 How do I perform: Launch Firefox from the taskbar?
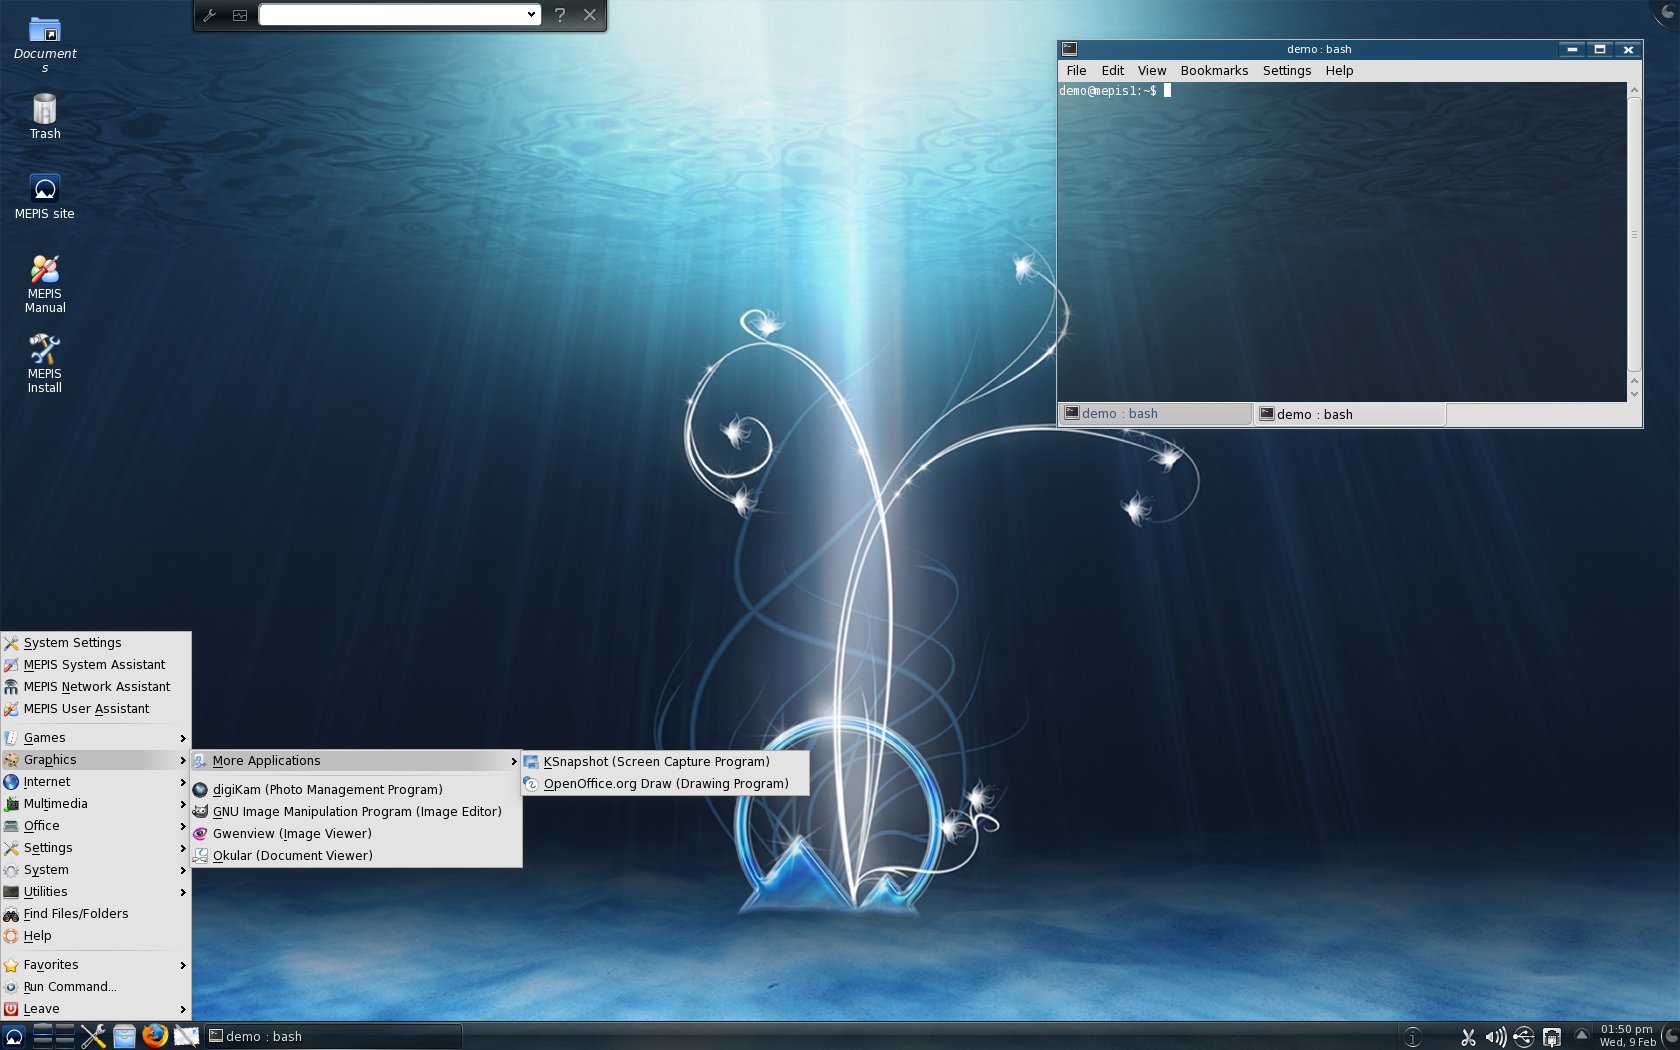[x=155, y=1036]
